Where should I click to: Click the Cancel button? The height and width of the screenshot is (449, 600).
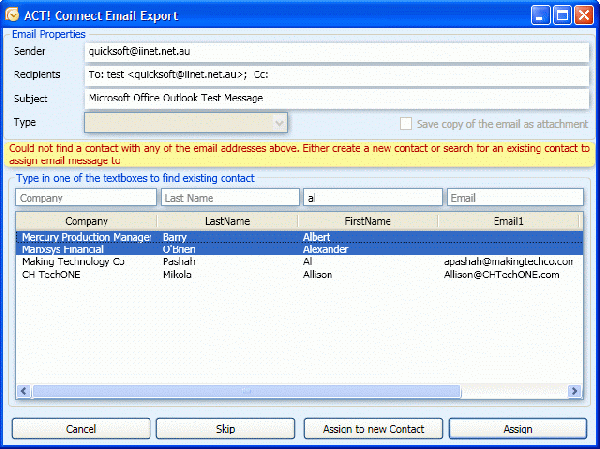[81, 429]
